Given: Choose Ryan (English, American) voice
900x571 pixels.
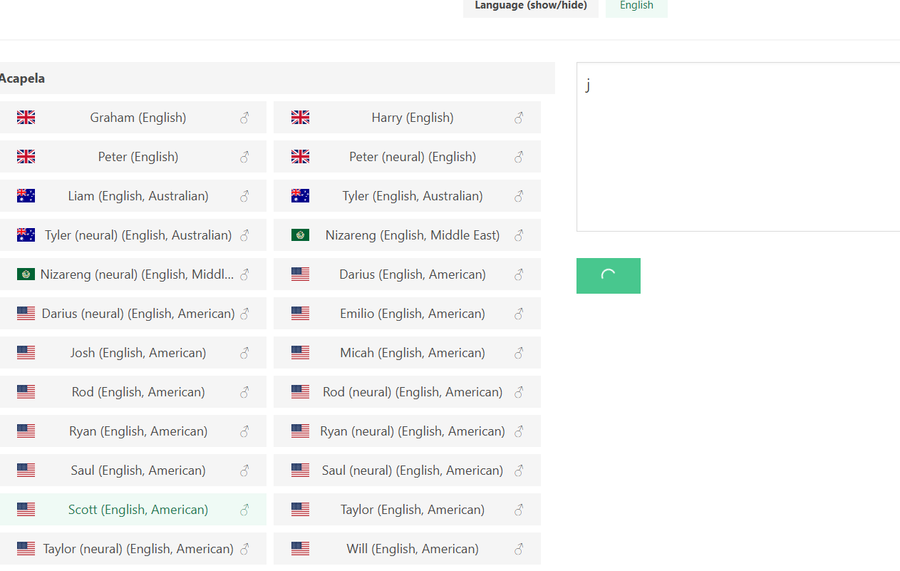Looking at the screenshot, I should click(138, 431).
